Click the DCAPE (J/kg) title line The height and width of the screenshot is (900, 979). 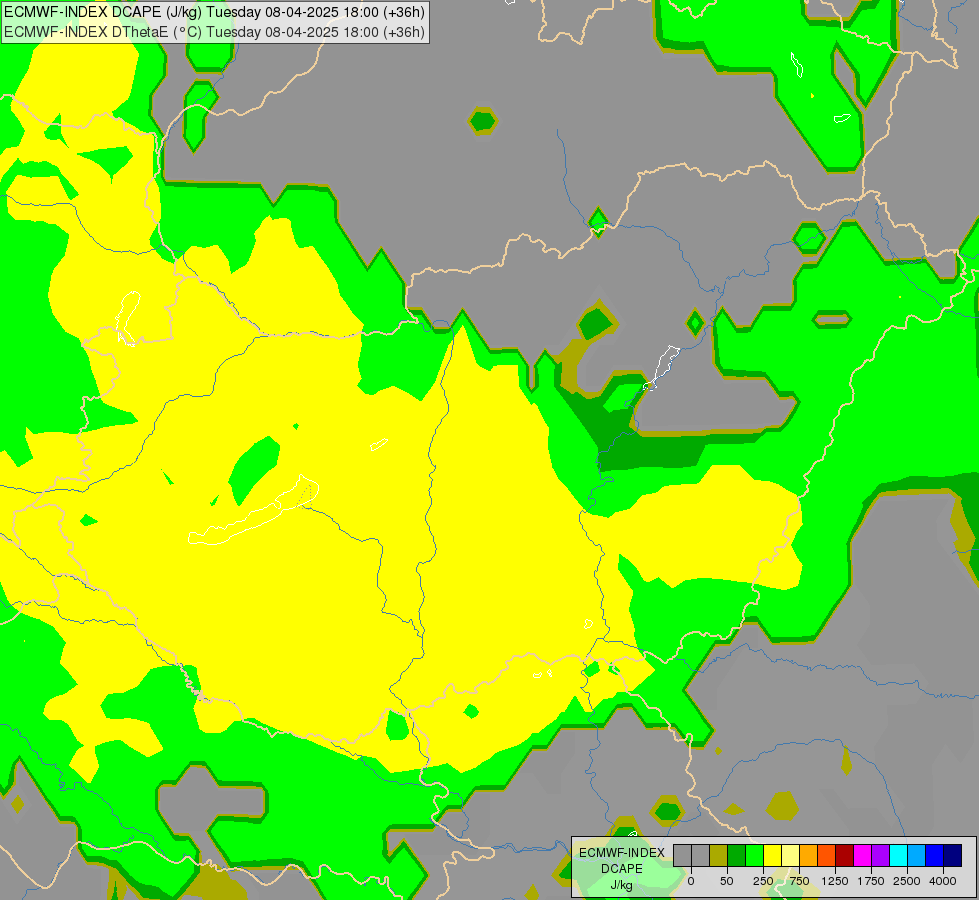[x=214, y=12]
